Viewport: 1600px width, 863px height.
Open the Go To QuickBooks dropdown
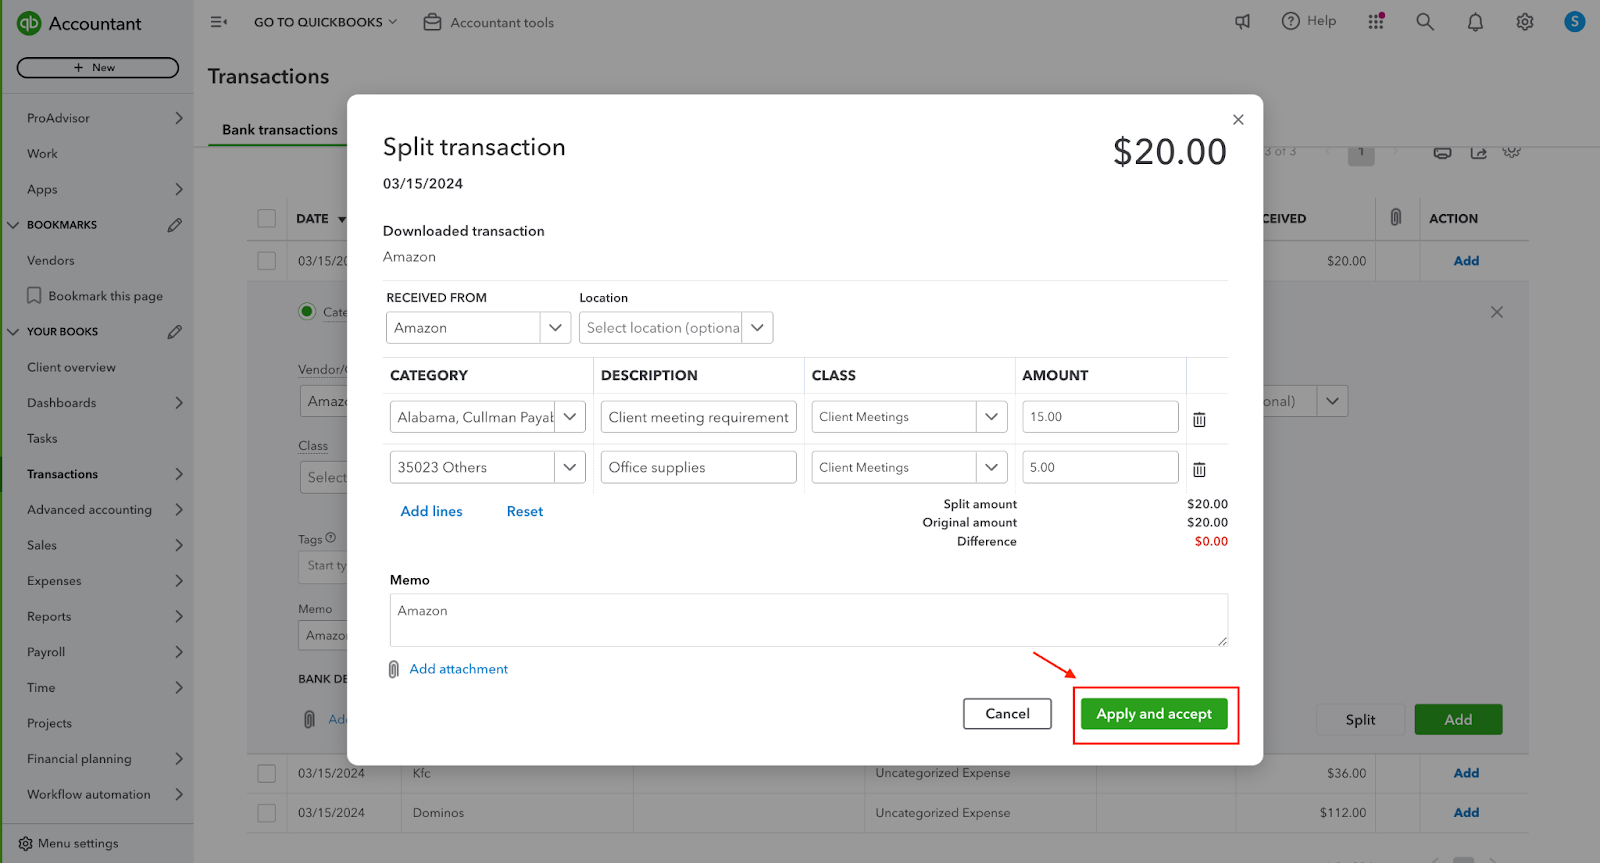tap(326, 22)
